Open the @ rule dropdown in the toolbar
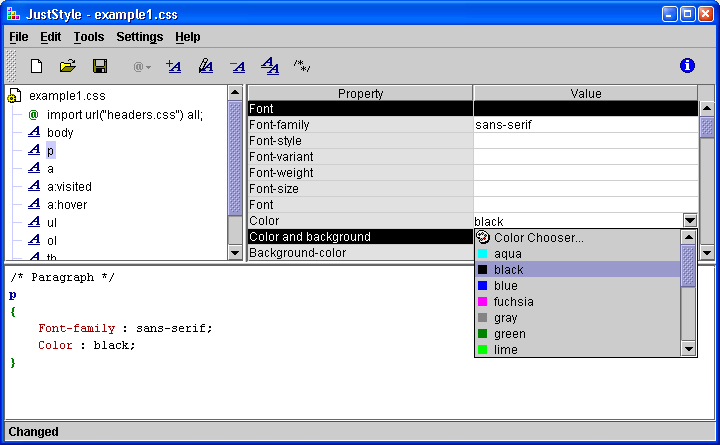The height and width of the screenshot is (445, 720). [142, 66]
